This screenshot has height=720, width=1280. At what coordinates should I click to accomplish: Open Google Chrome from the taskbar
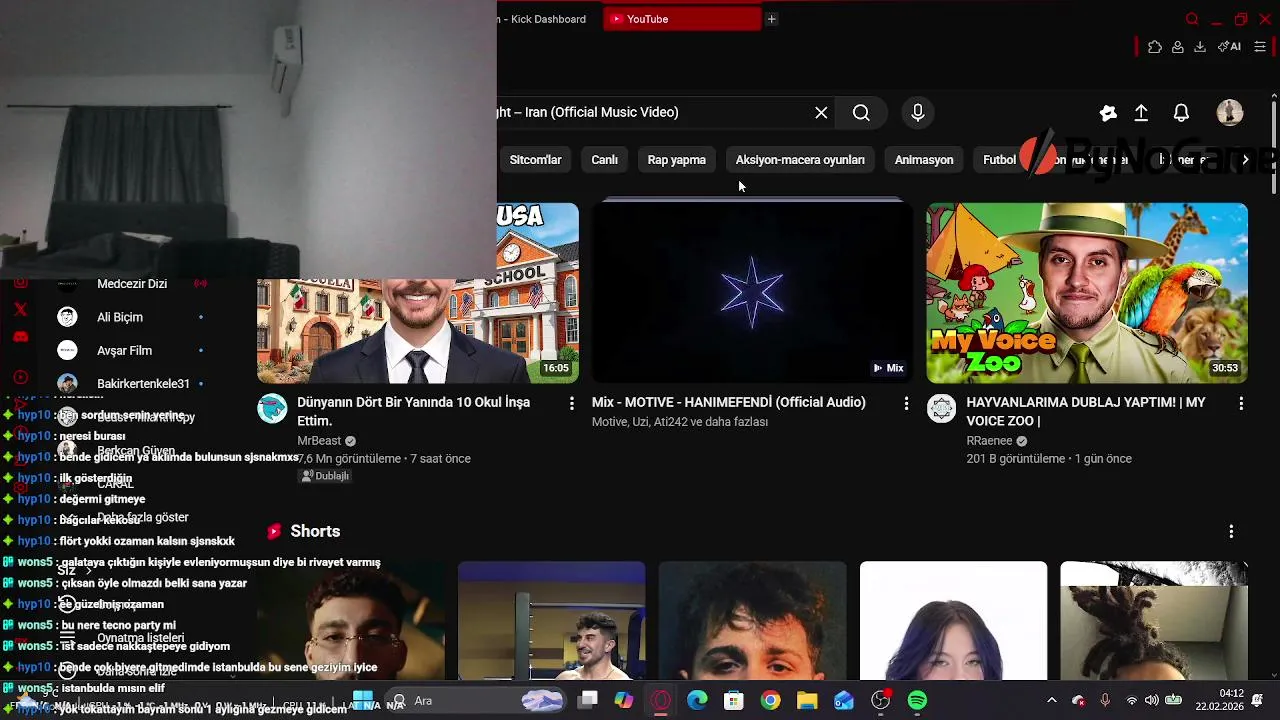(x=770, y=701)
